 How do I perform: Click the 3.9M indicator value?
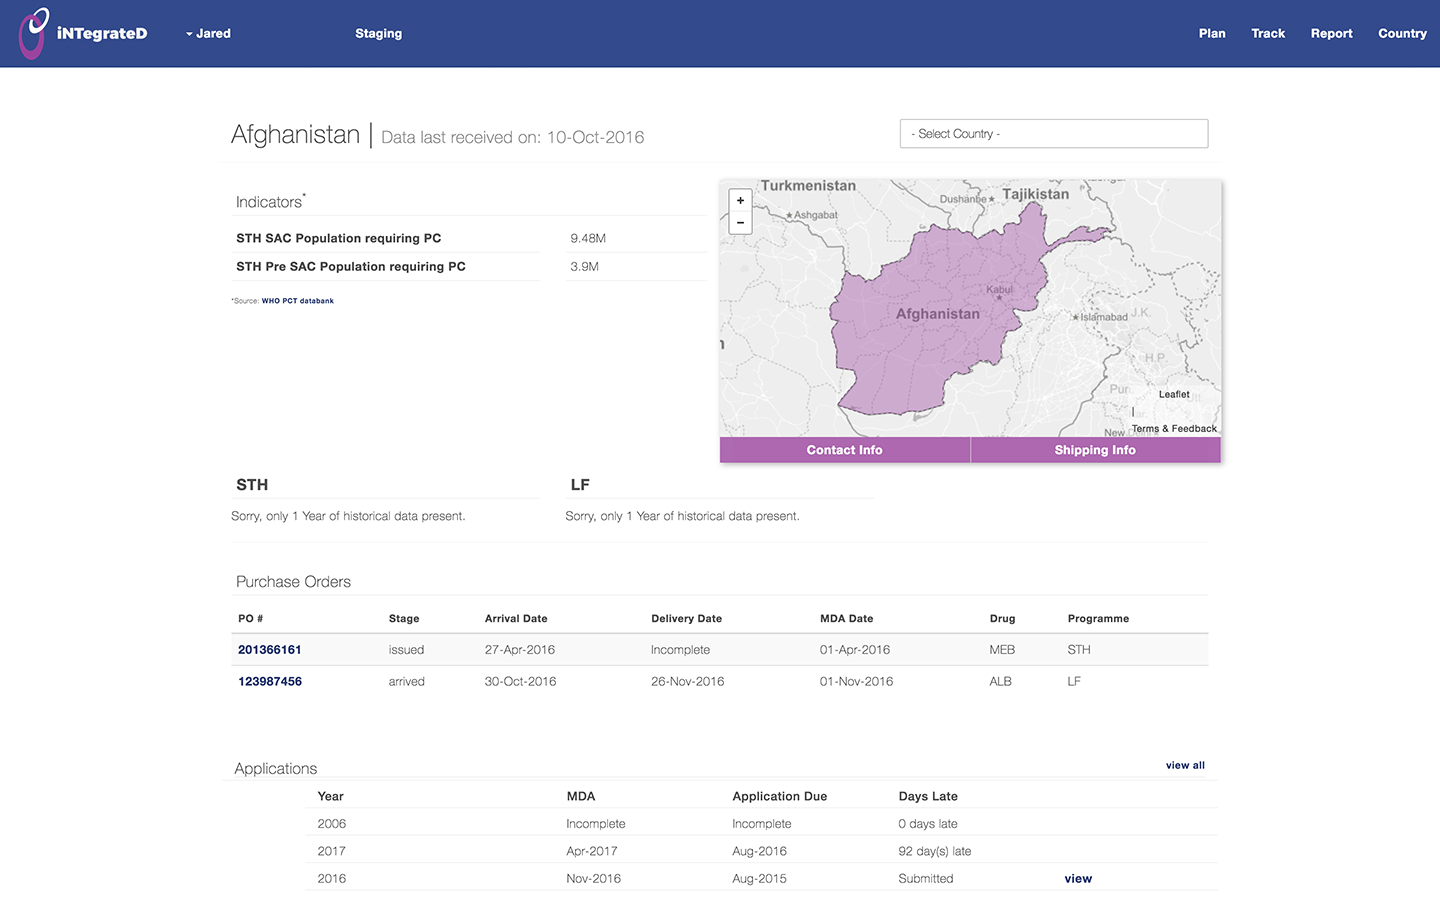pos(585,267)
